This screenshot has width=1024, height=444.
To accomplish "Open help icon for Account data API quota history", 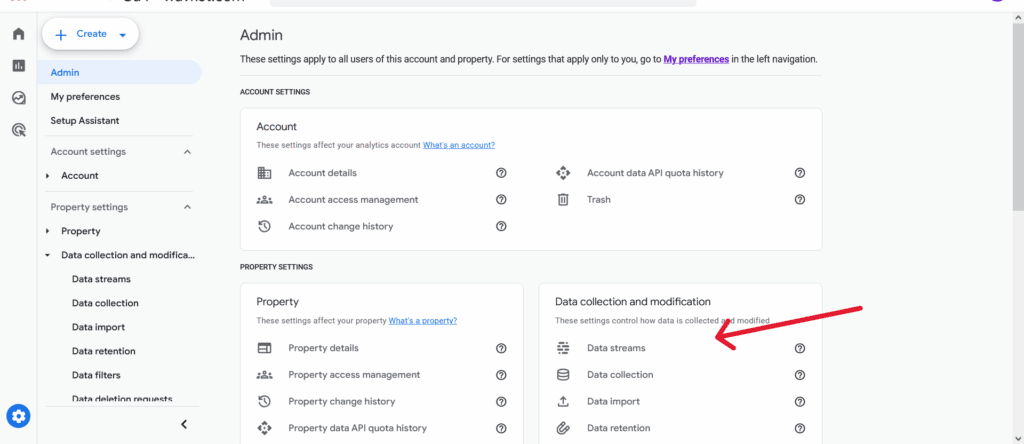I will pyautogui.click(x=799, y=173).
